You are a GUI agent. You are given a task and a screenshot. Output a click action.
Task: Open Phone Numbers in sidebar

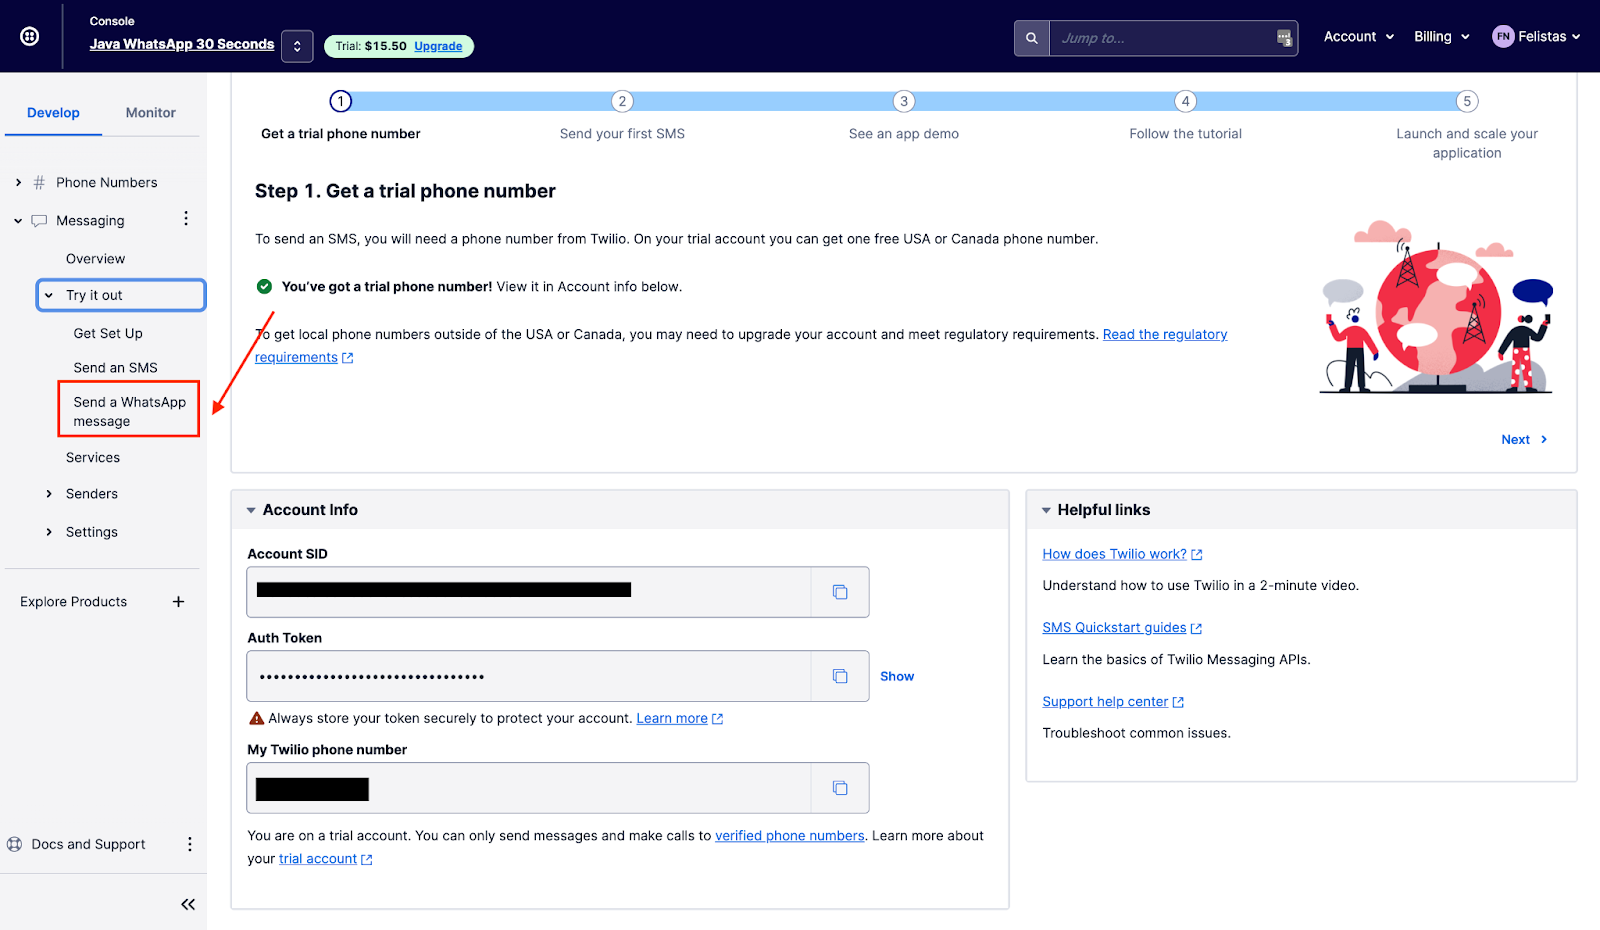coord(107,183)
